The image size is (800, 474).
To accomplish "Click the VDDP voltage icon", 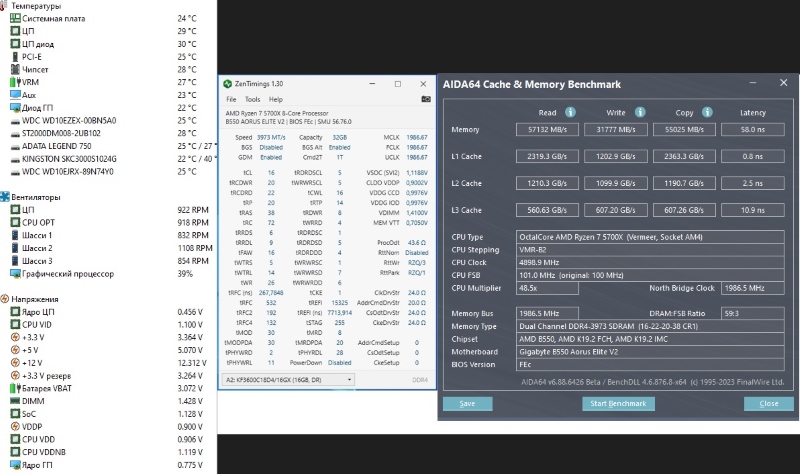I will tap(15, 427).
